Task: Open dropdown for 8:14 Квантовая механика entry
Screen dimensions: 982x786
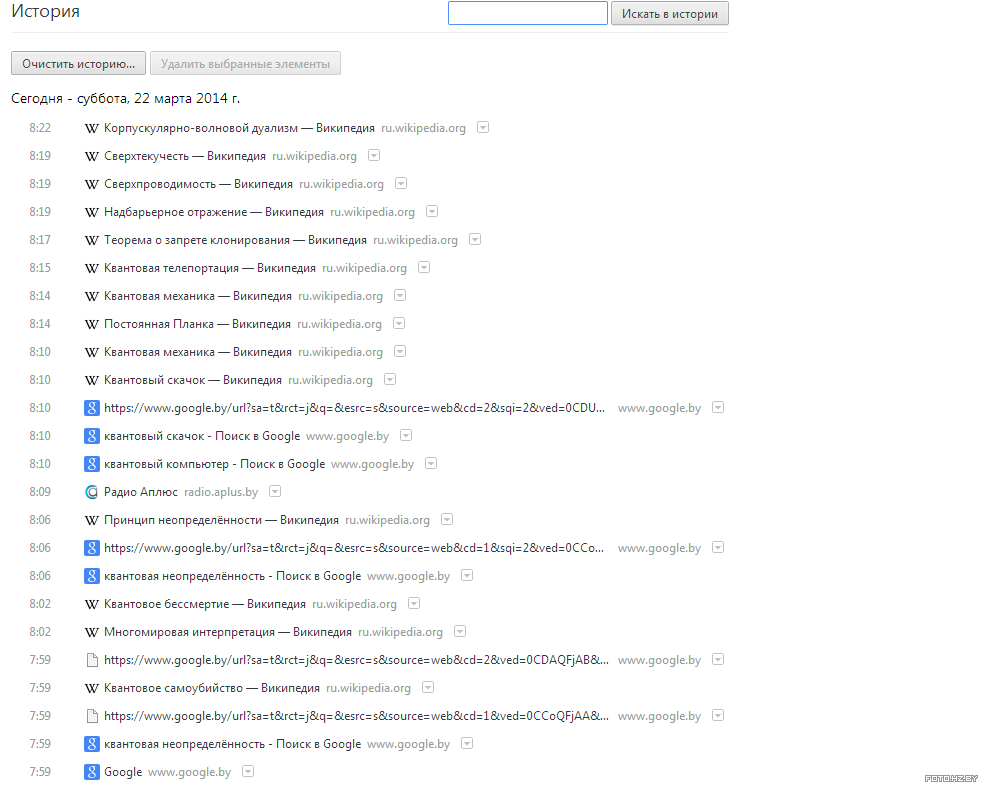Action: click(400, 296)
